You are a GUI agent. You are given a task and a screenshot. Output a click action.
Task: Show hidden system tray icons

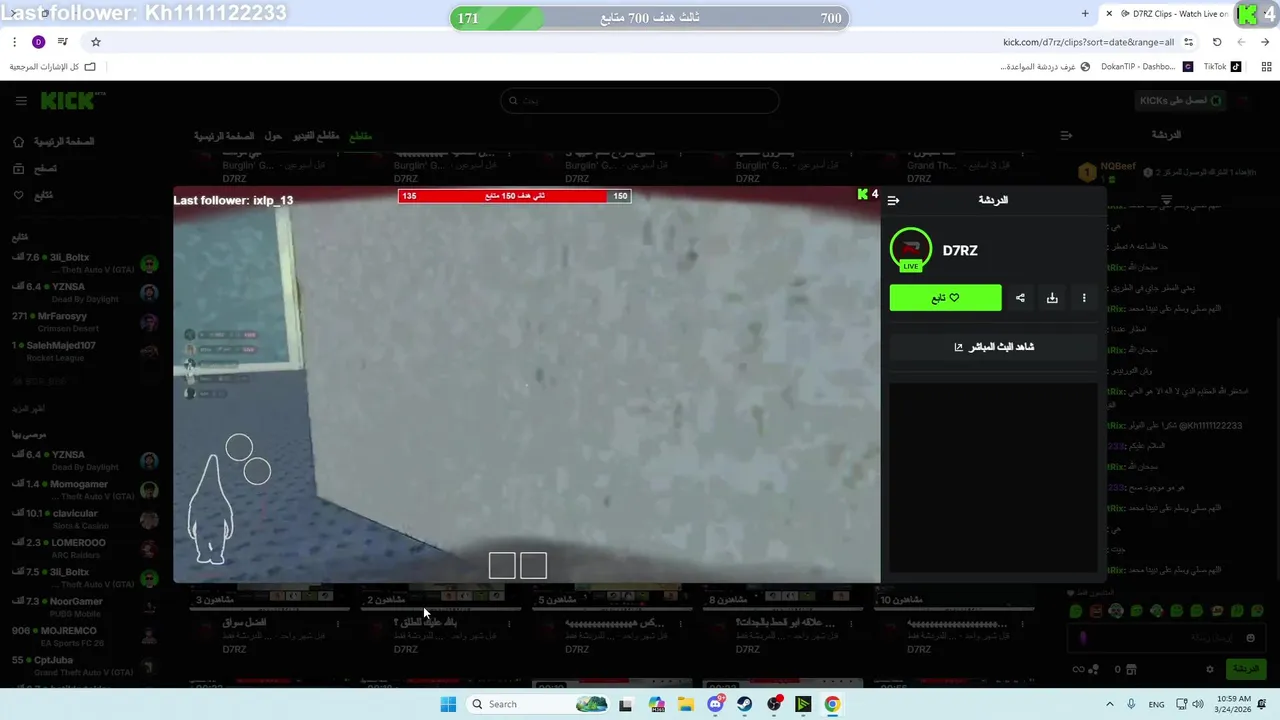click(1109, 704)
